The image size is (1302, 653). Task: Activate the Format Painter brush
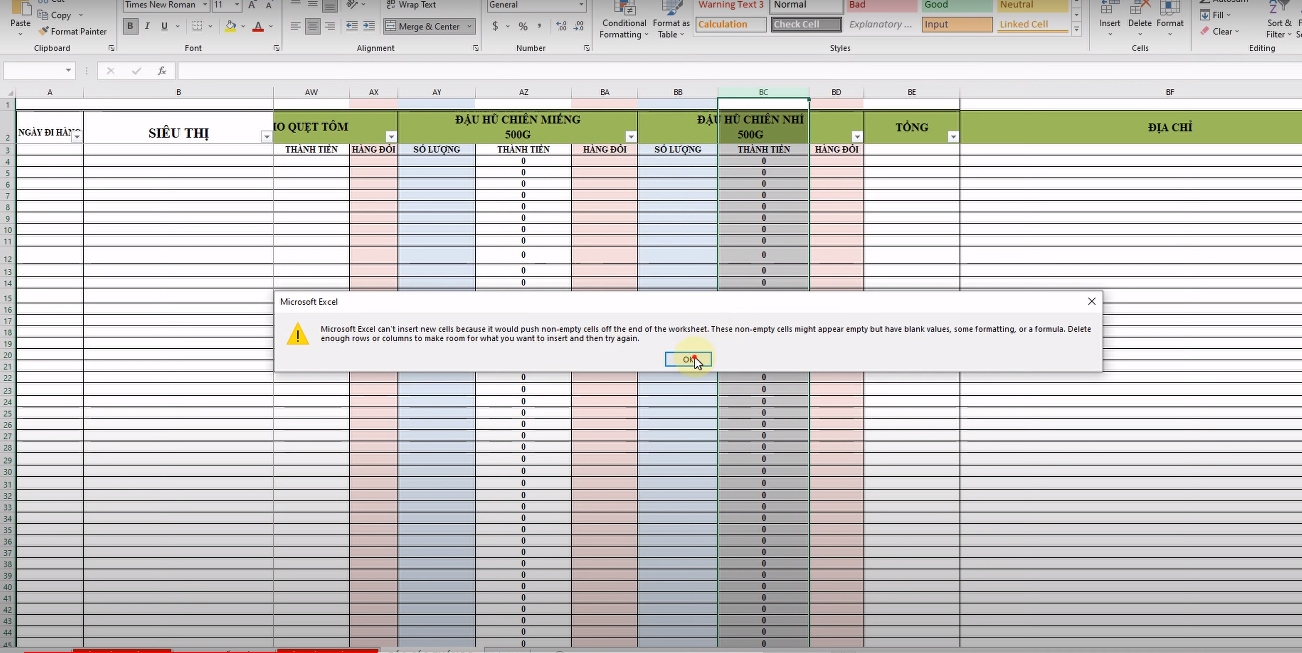click(73, 31)
